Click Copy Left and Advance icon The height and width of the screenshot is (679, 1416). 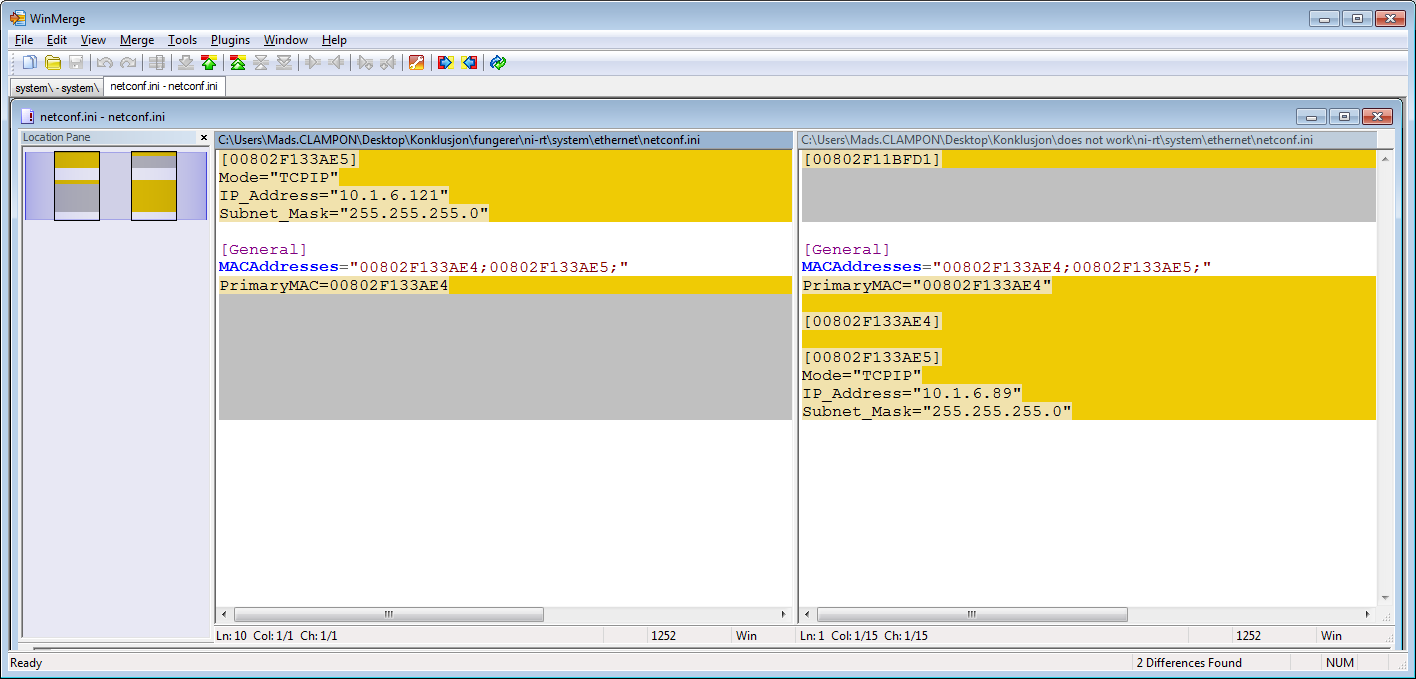[x=388, y=62]
